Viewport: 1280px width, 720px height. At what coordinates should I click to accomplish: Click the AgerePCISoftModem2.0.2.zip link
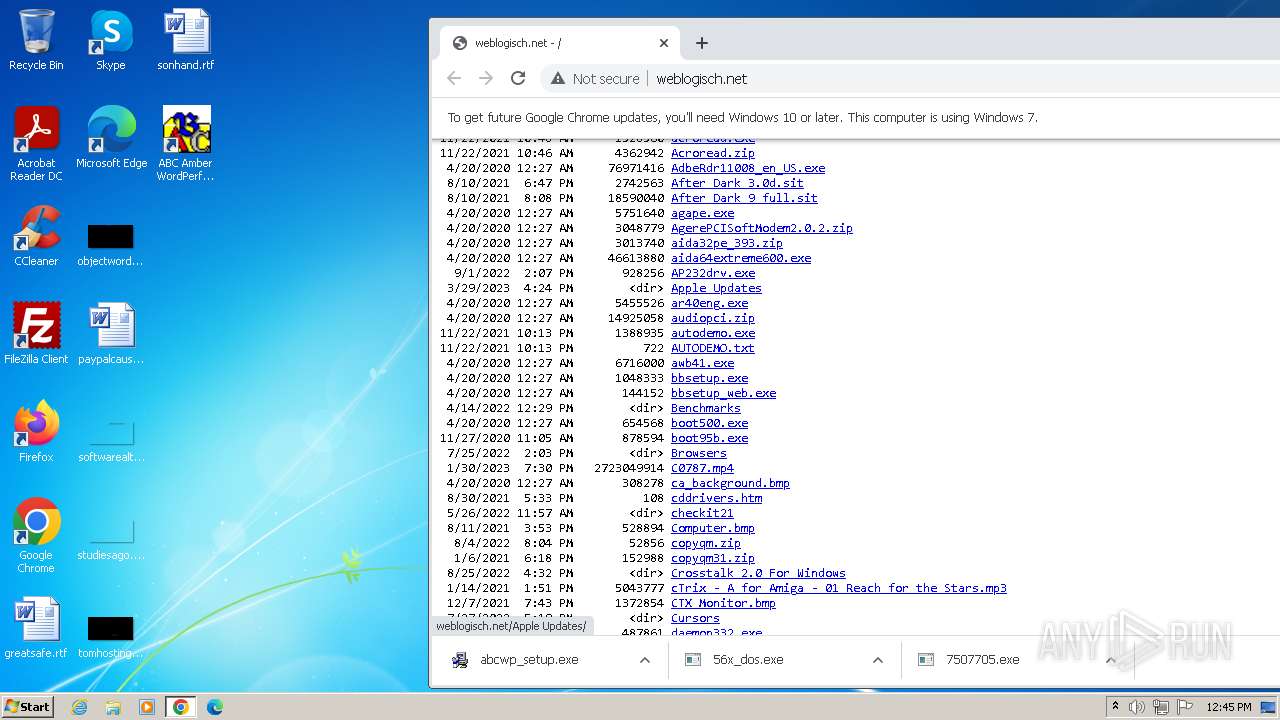[x=762, y=228]
